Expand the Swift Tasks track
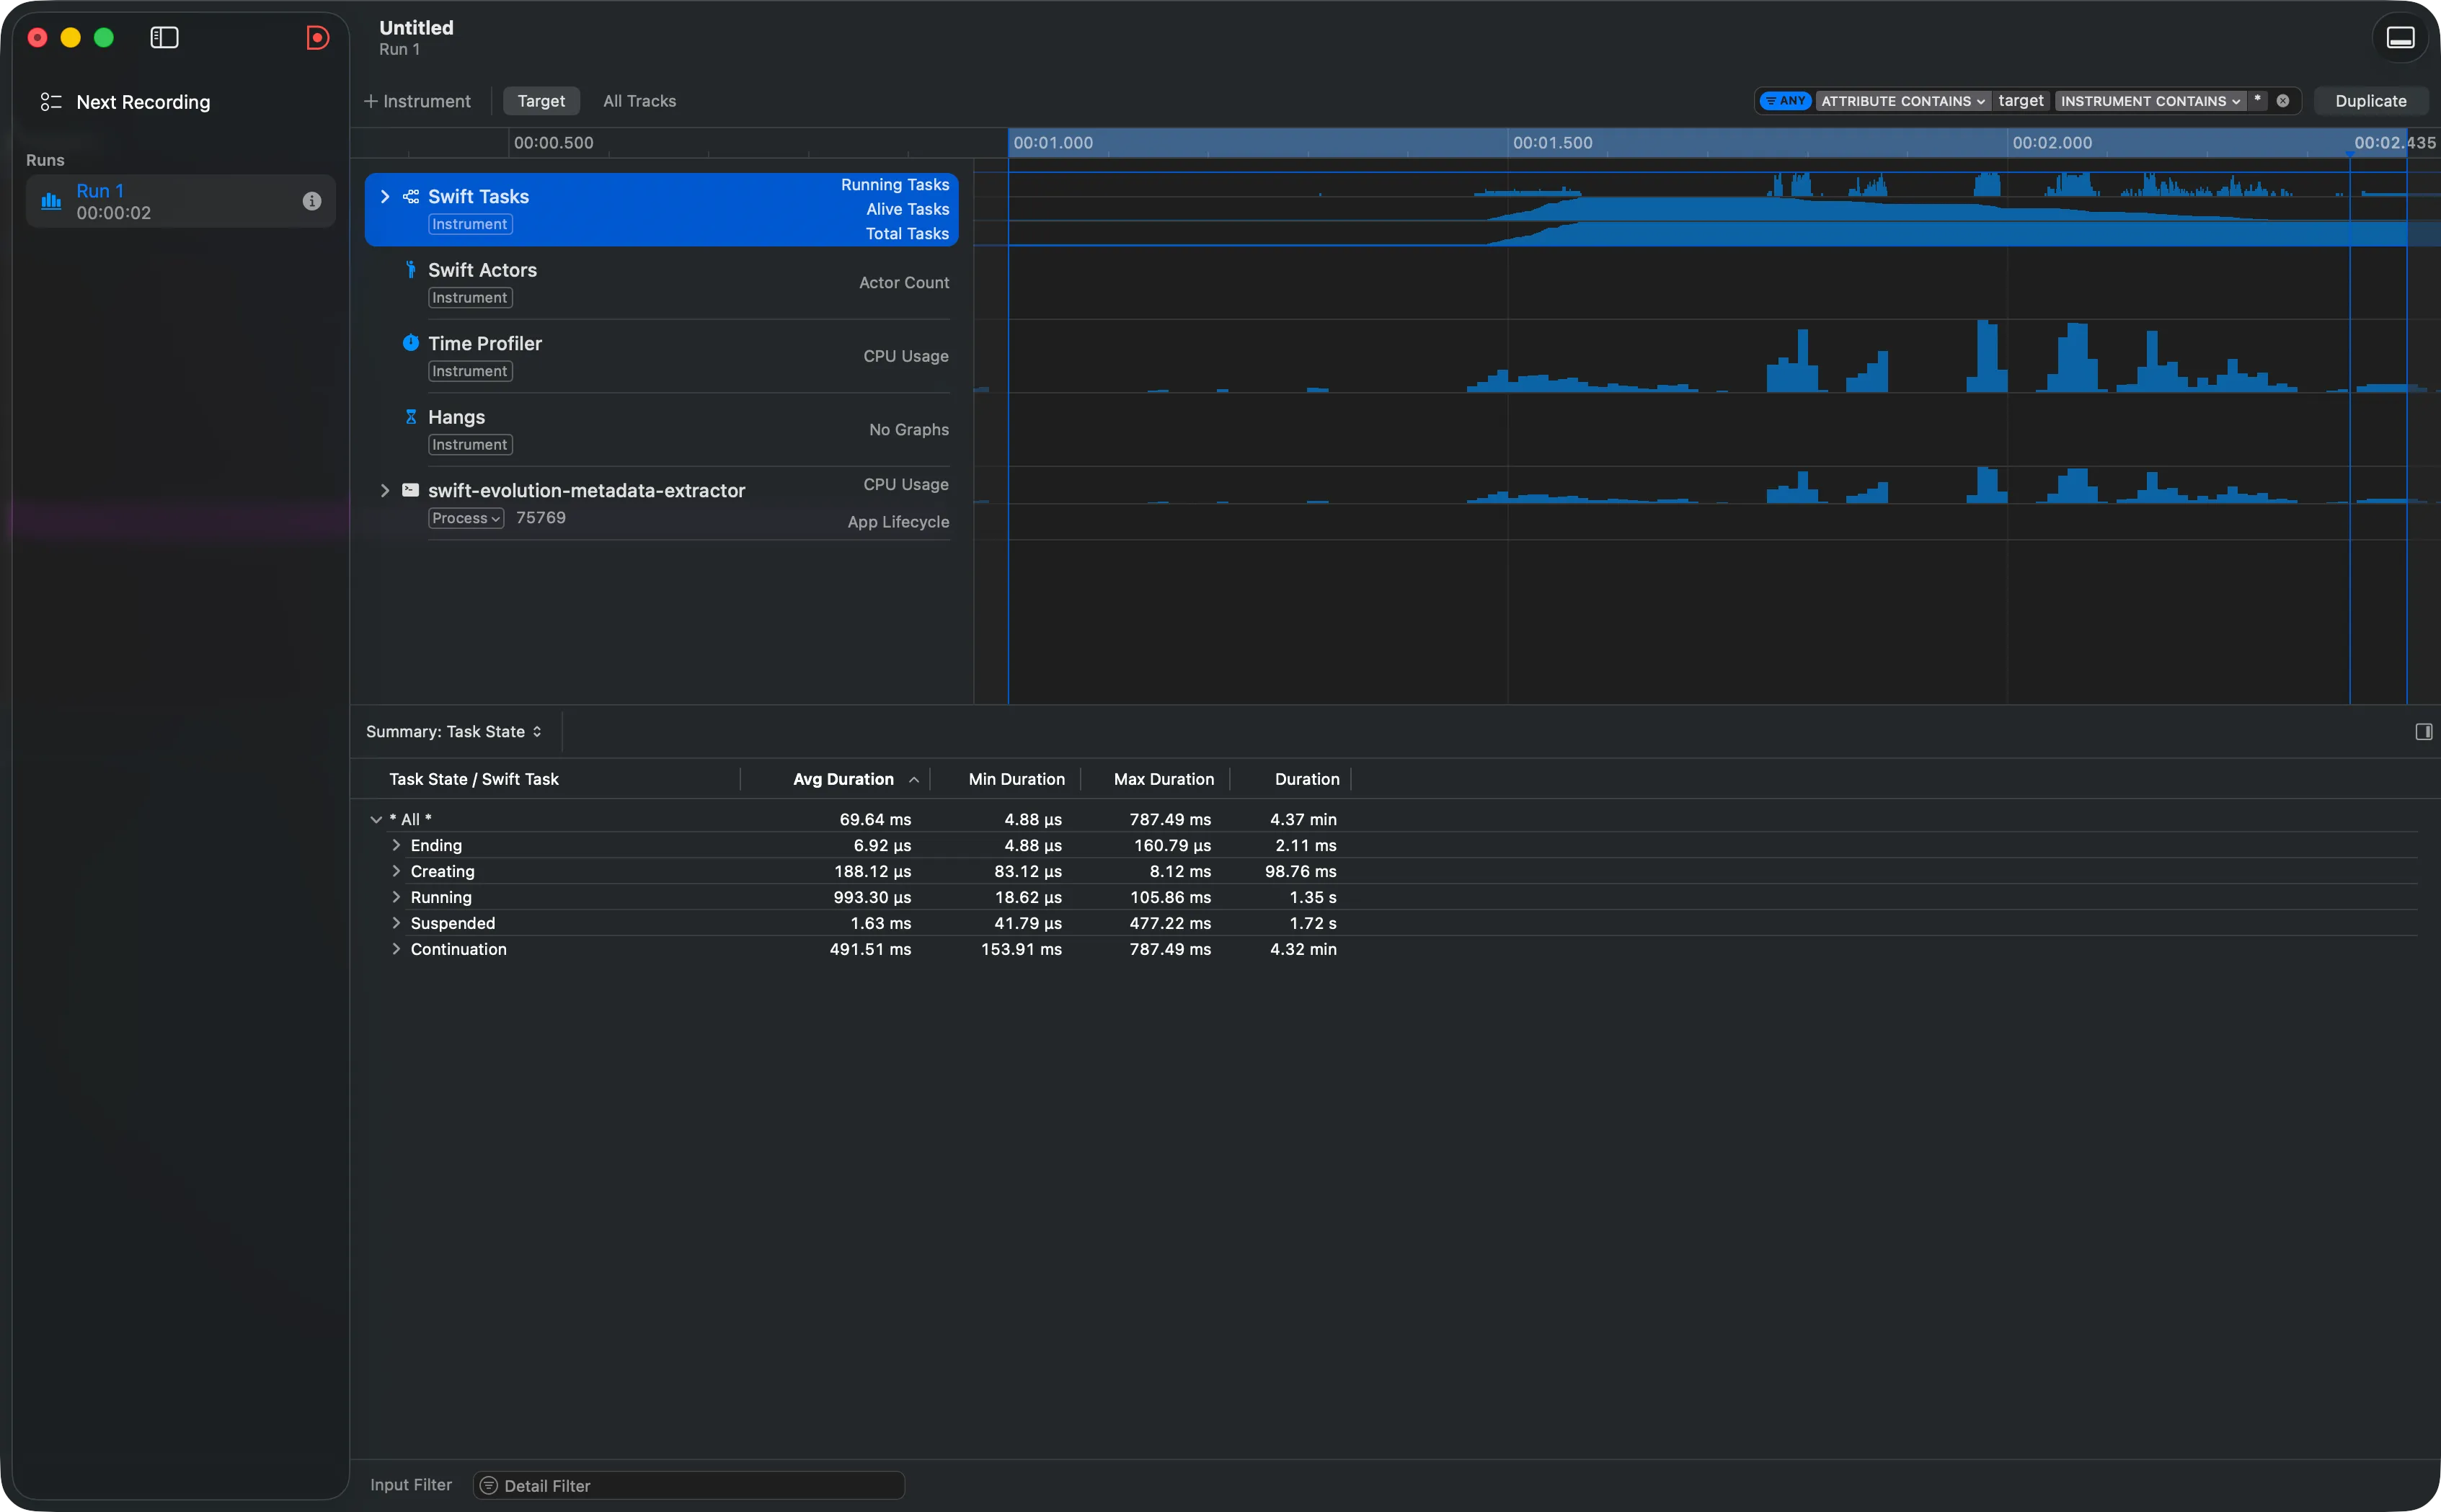2441x1512 pixels. coord(385,197)
